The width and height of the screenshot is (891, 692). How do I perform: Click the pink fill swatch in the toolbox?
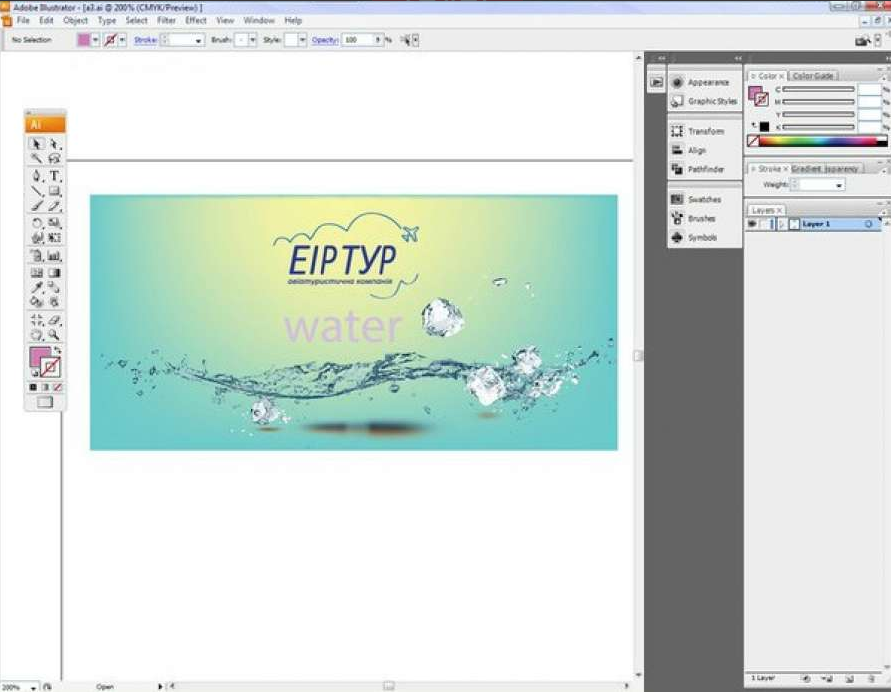39,357
